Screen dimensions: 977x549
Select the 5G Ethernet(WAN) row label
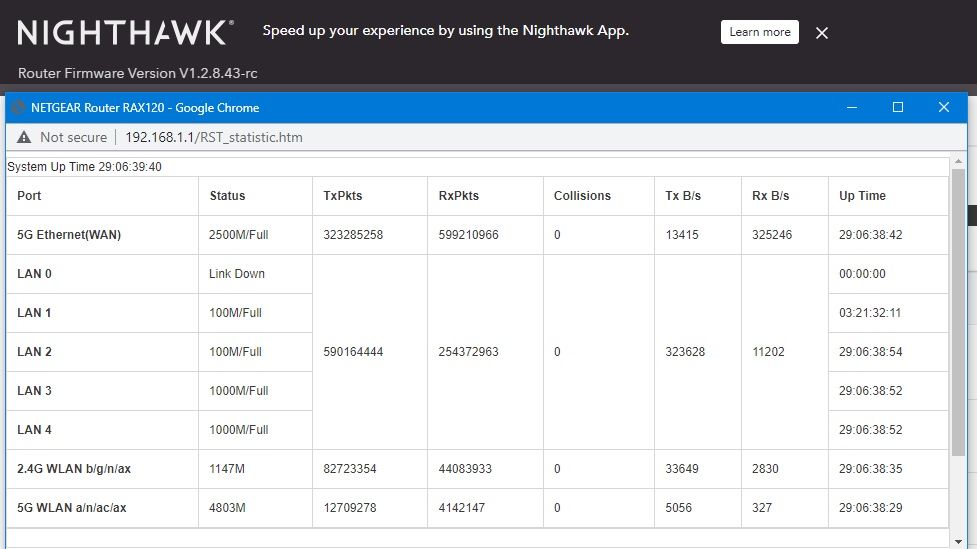tap(69, 235)
